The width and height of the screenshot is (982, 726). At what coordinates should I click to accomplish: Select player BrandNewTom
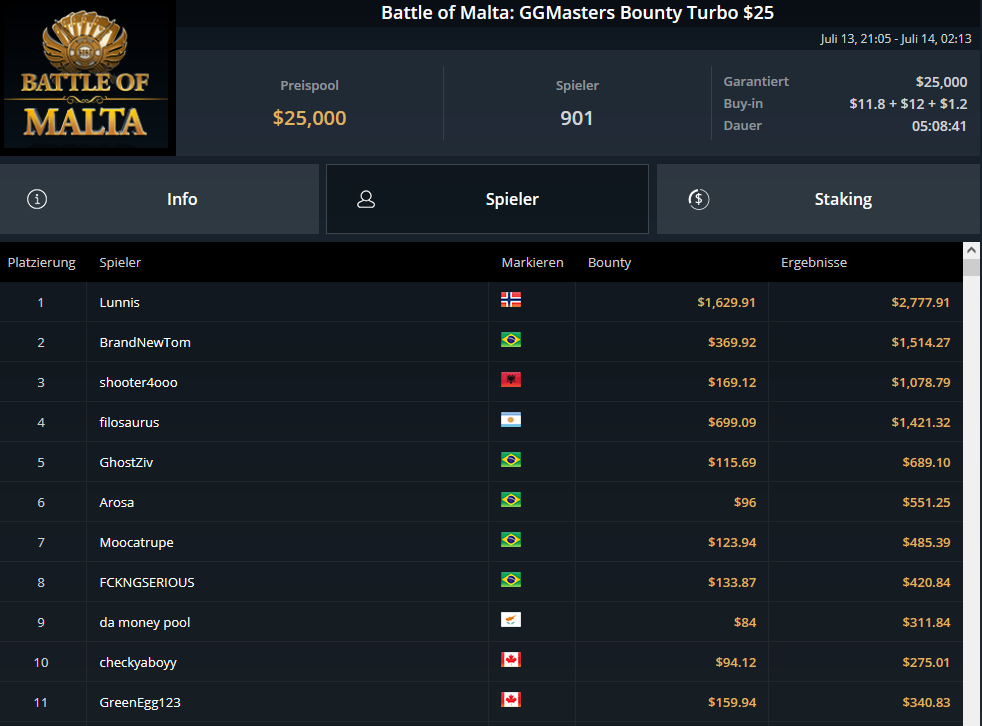tap(145, 343)
